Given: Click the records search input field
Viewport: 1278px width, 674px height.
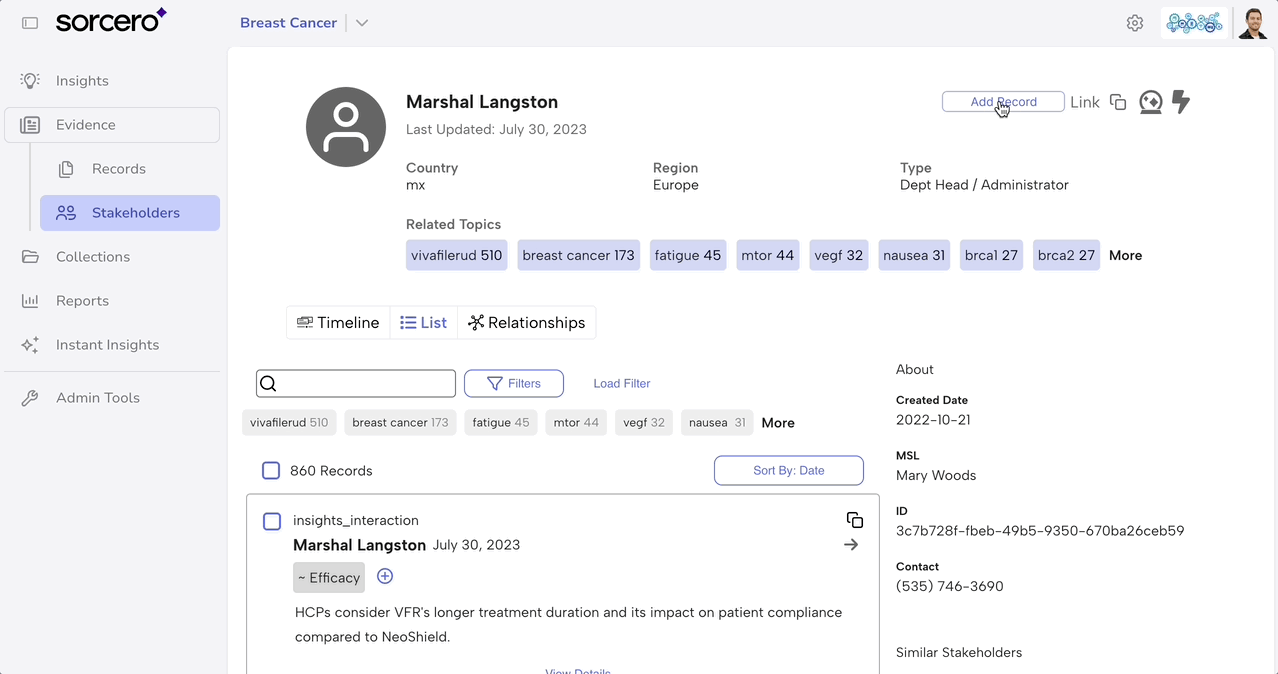Looking at the screenshot, I should coord(365,383).
